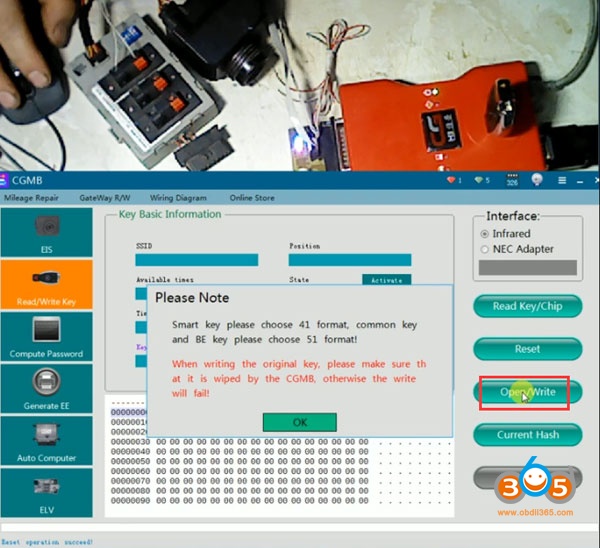600x548 pixels.
Task: Click the 'Smart key please choose 41 format' message
Action: pyautogui.click(x=294, y=332)
